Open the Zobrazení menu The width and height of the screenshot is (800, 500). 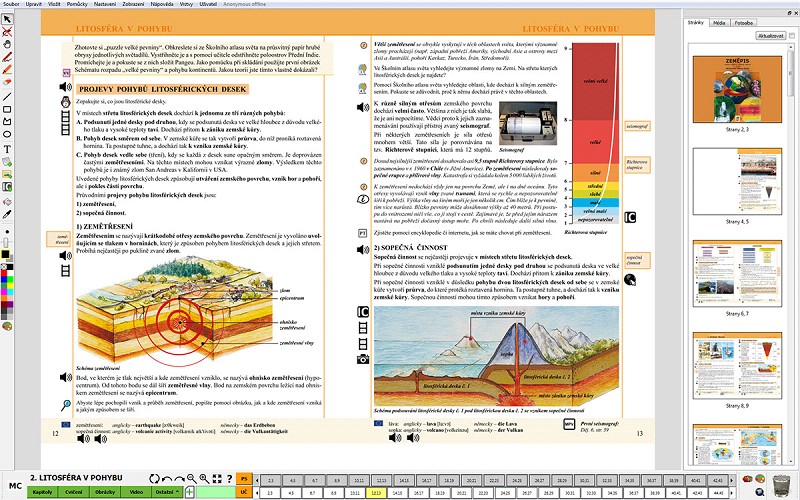coord(133,4)
